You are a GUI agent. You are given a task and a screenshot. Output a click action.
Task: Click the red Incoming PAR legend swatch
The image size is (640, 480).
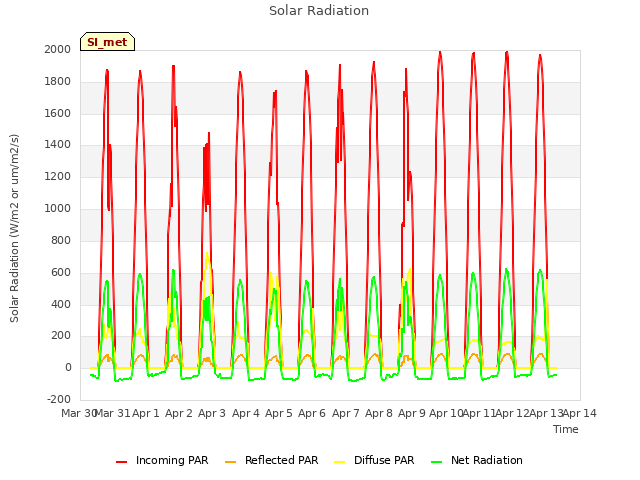(x=121, y=462)
